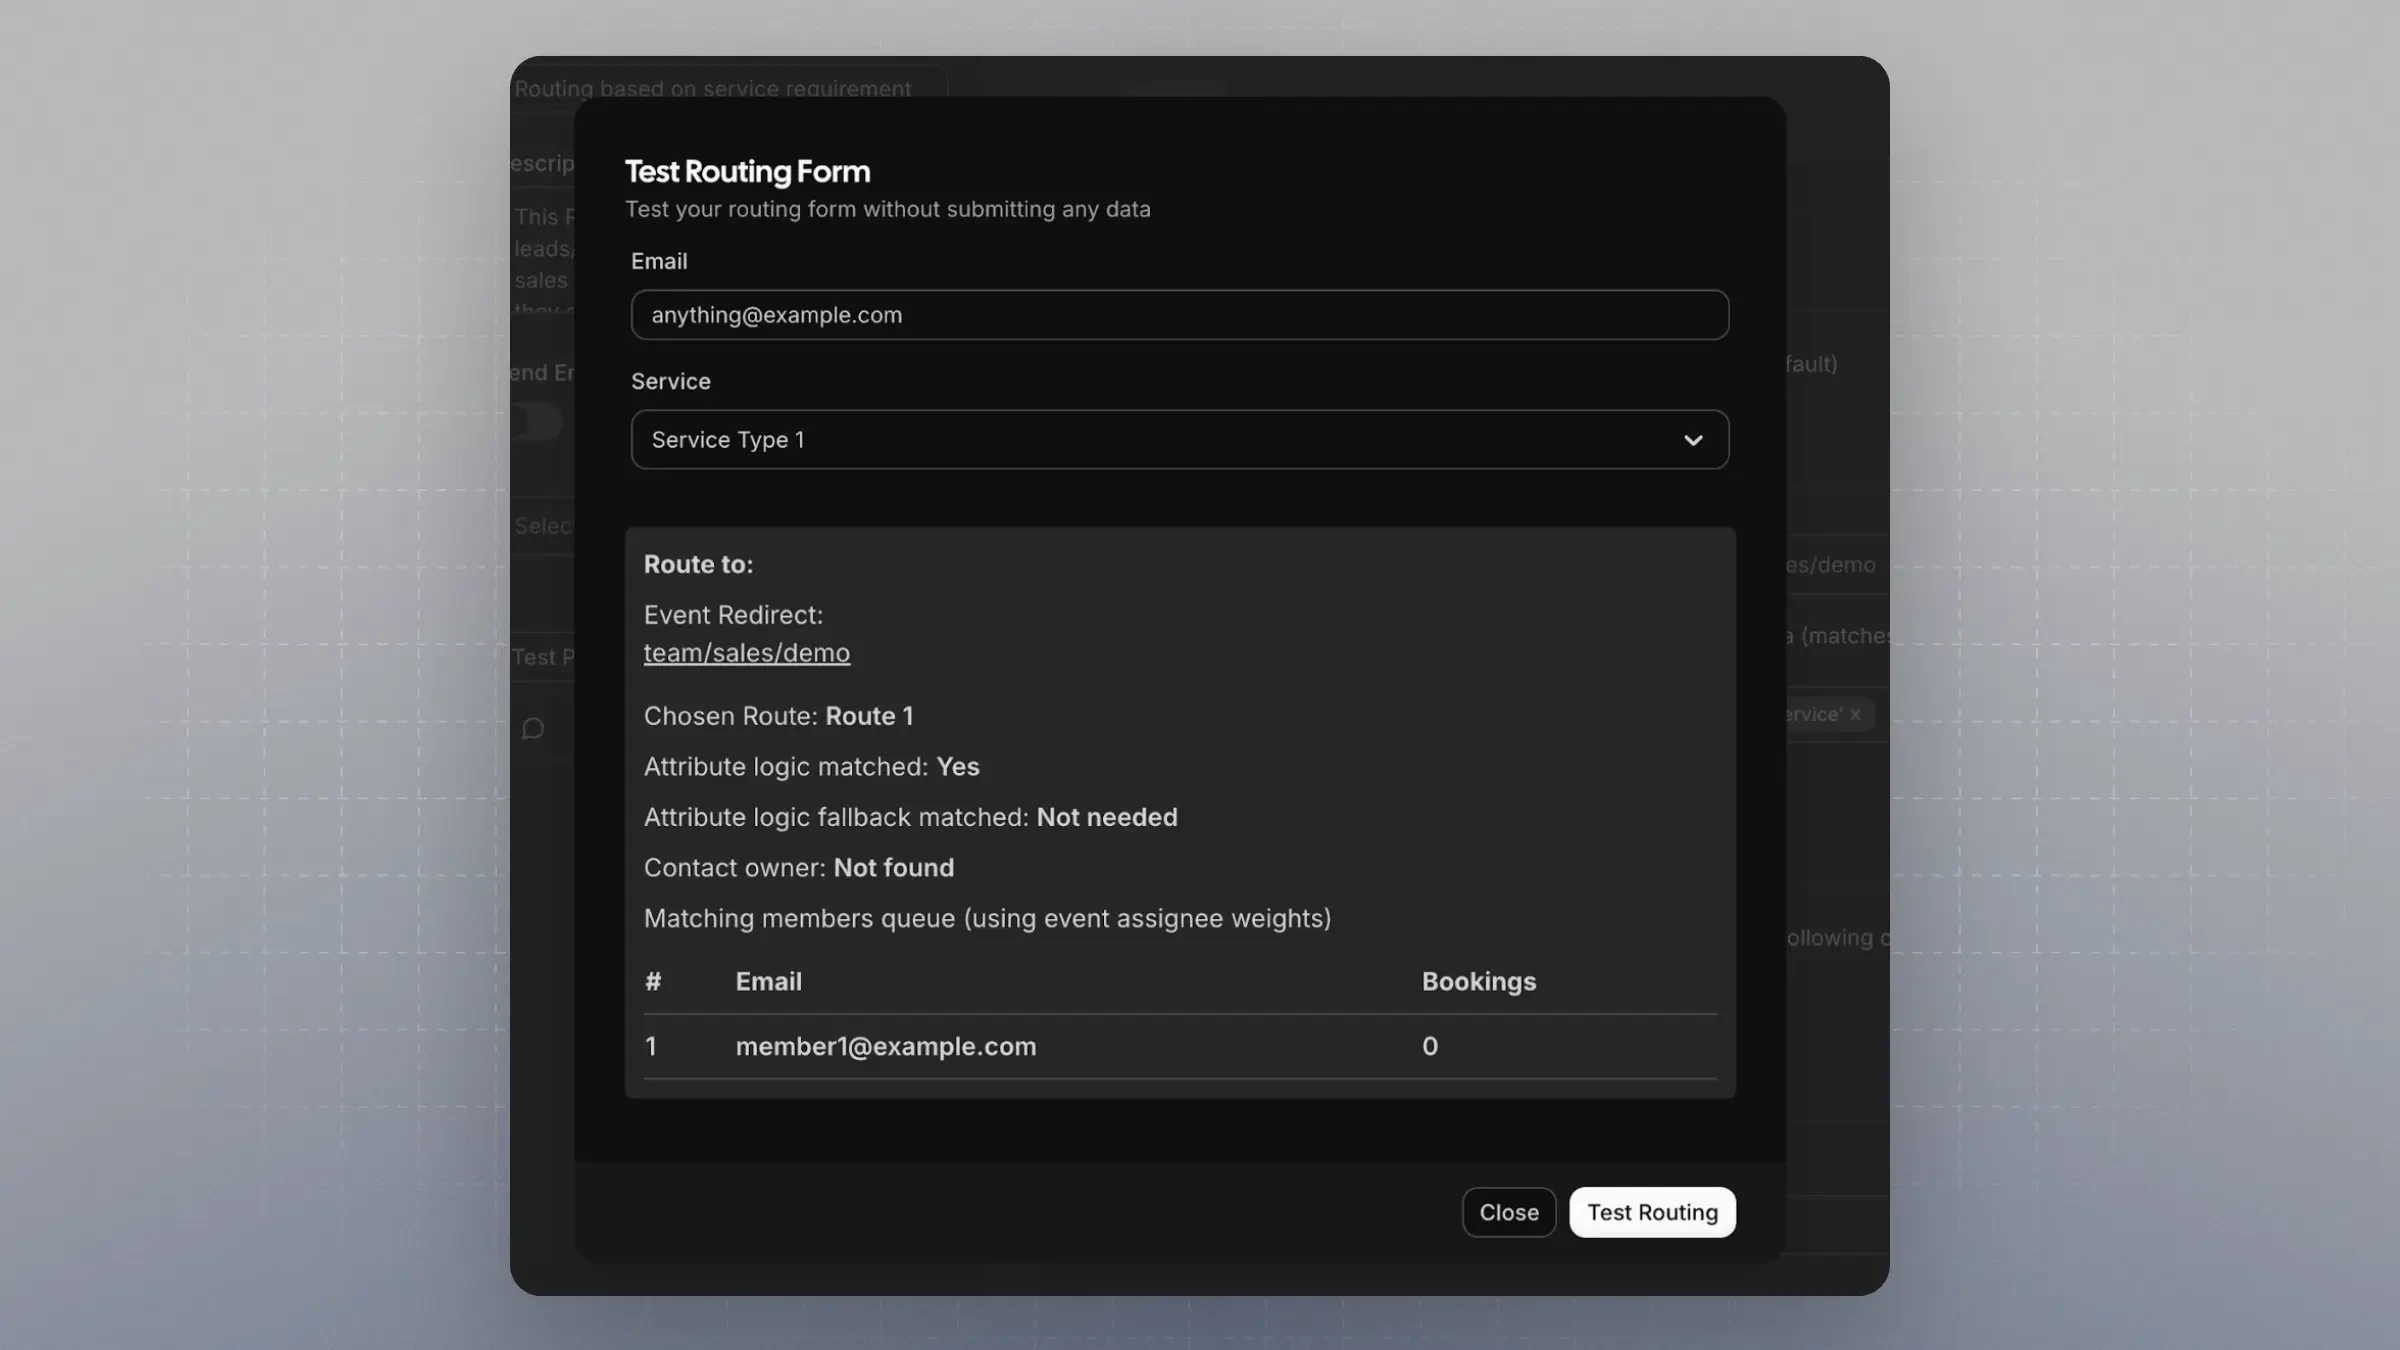Click the 'Chosen Route: Route 1' text
2400x1350 pixels.
pos(778,716)
